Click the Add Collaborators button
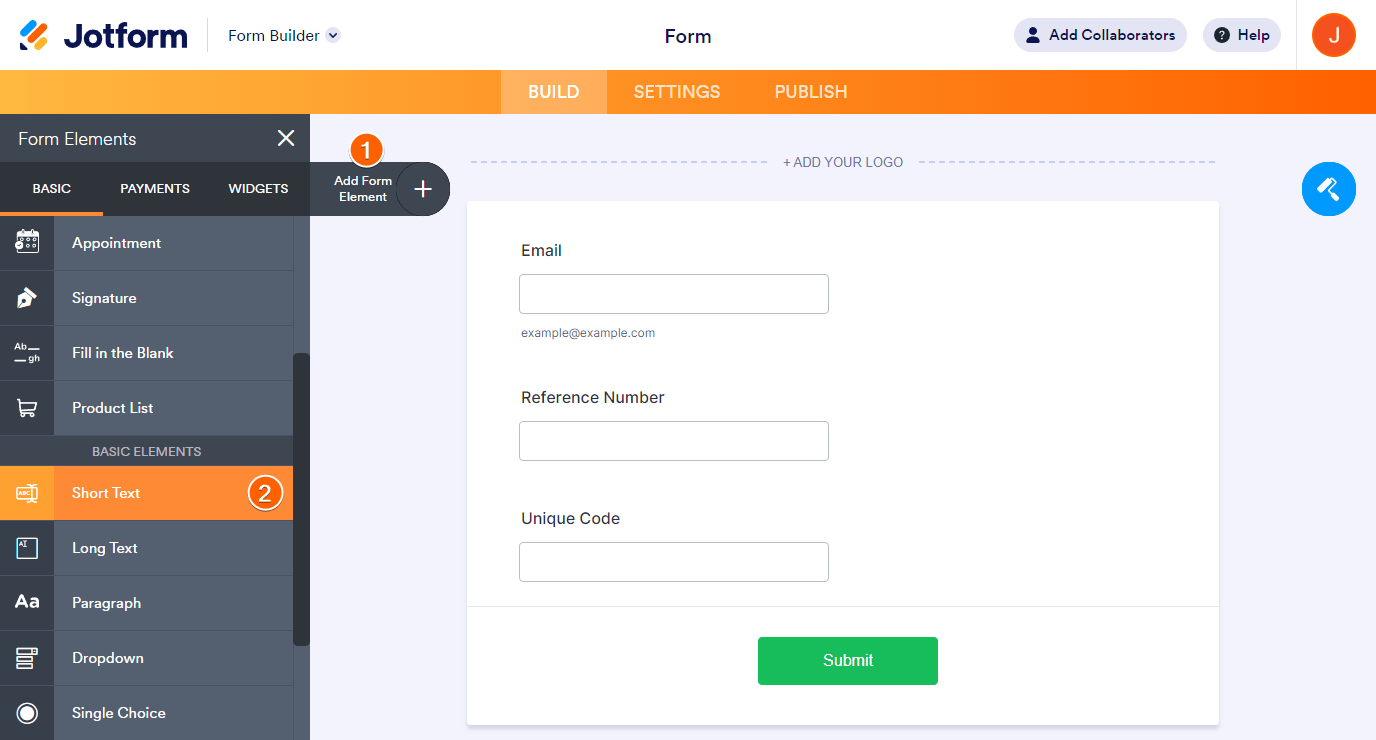 click(x=1100, y=35)
